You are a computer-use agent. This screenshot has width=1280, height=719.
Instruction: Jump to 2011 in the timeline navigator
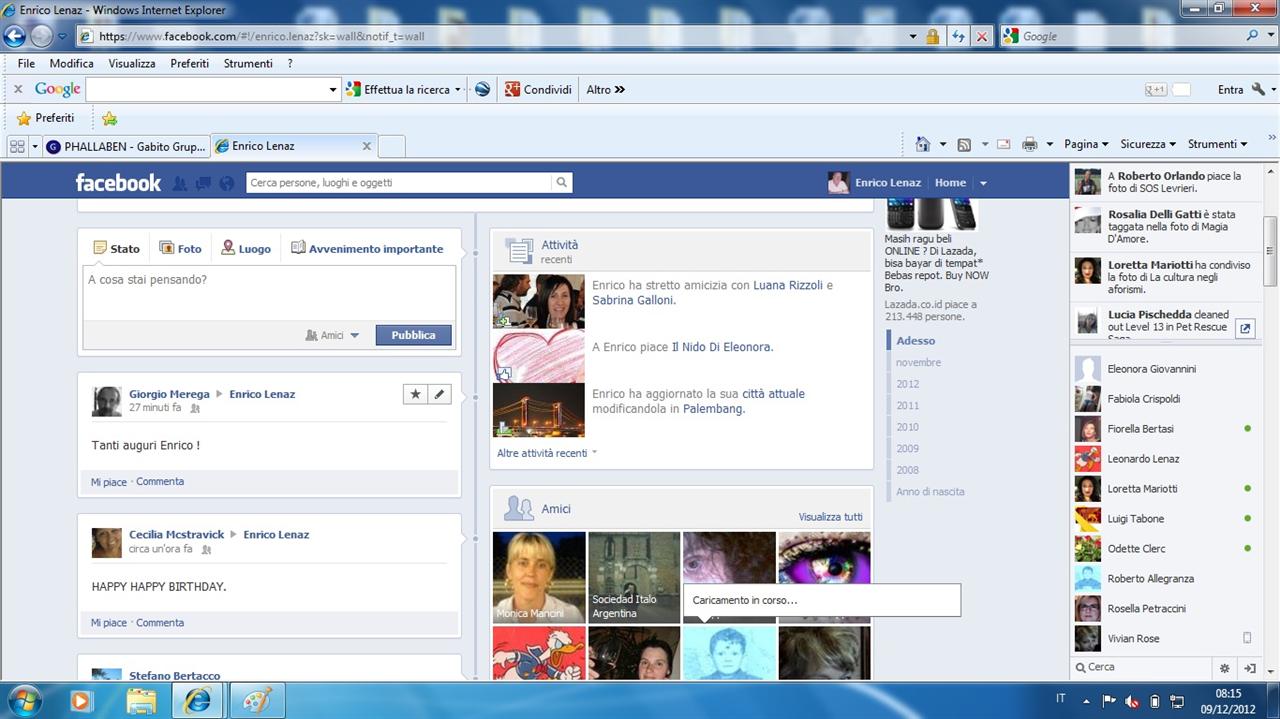[907, 406]
